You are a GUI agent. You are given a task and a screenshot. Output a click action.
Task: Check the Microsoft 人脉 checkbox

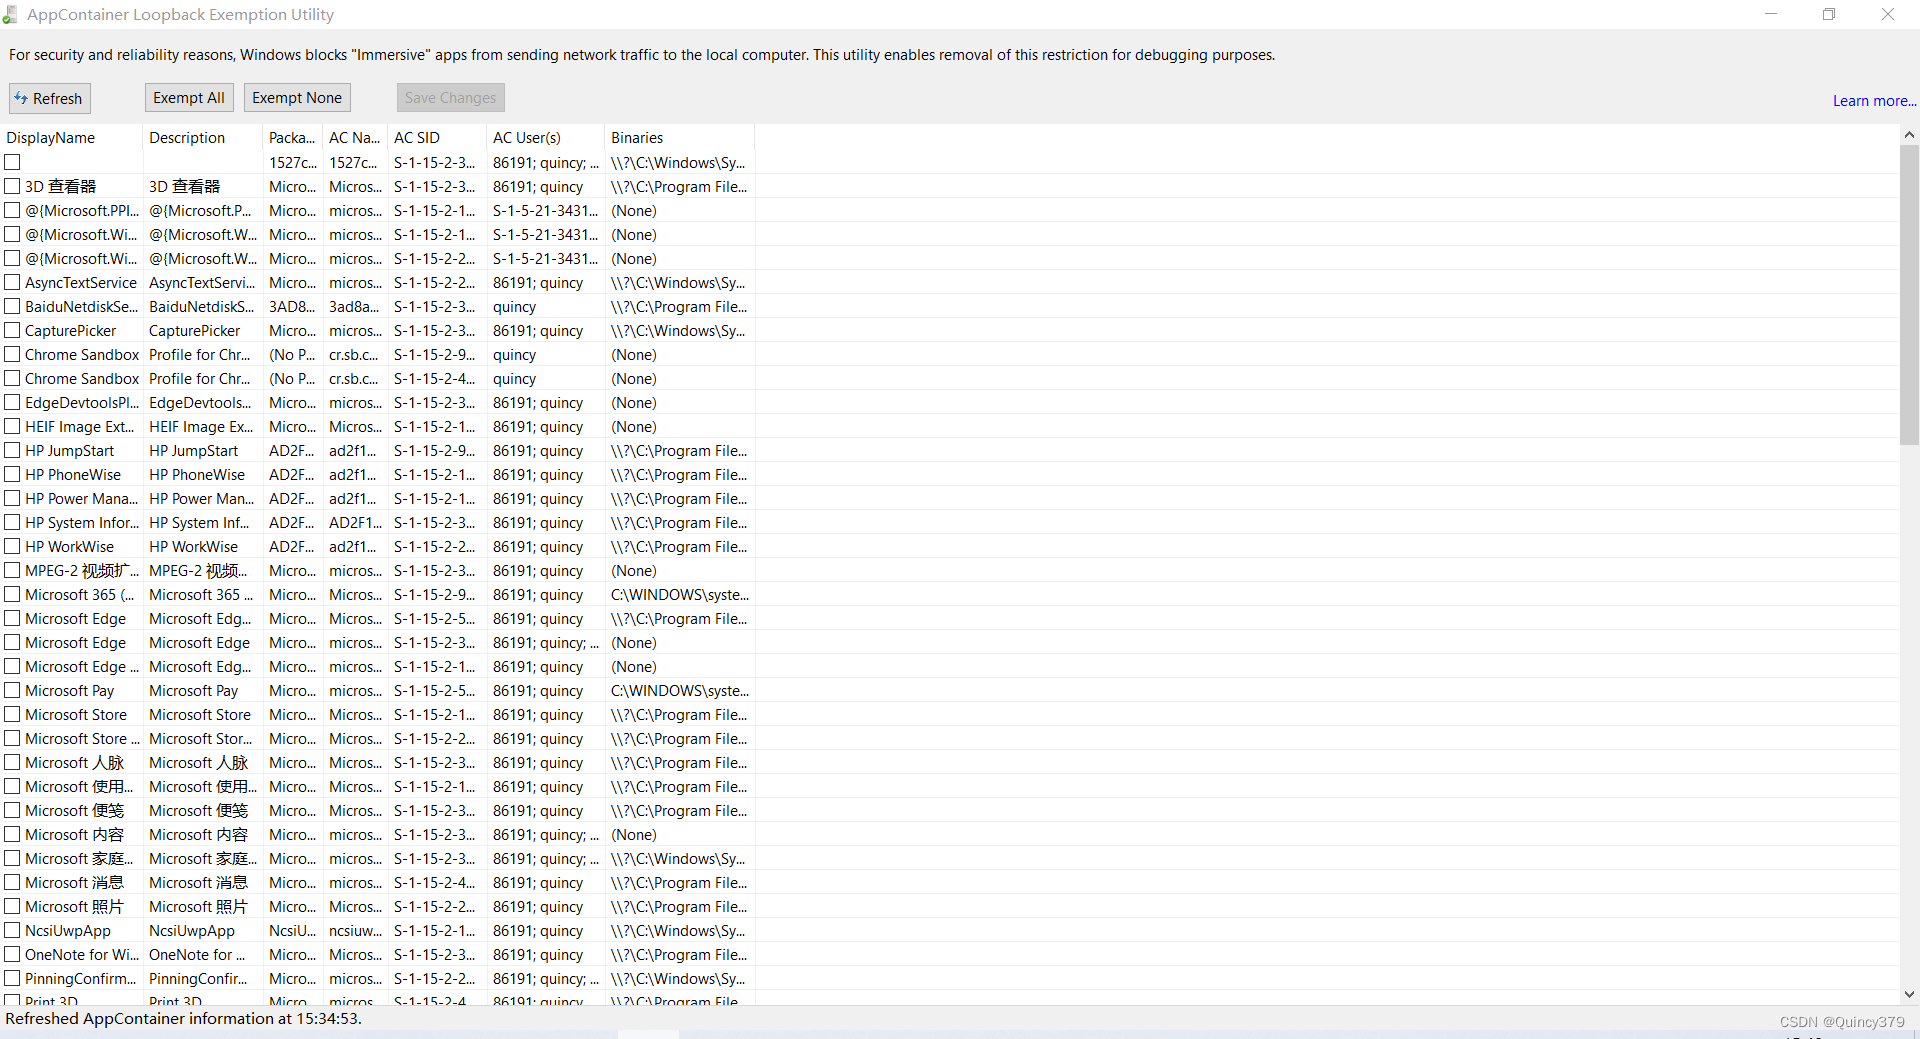(12, 762)
